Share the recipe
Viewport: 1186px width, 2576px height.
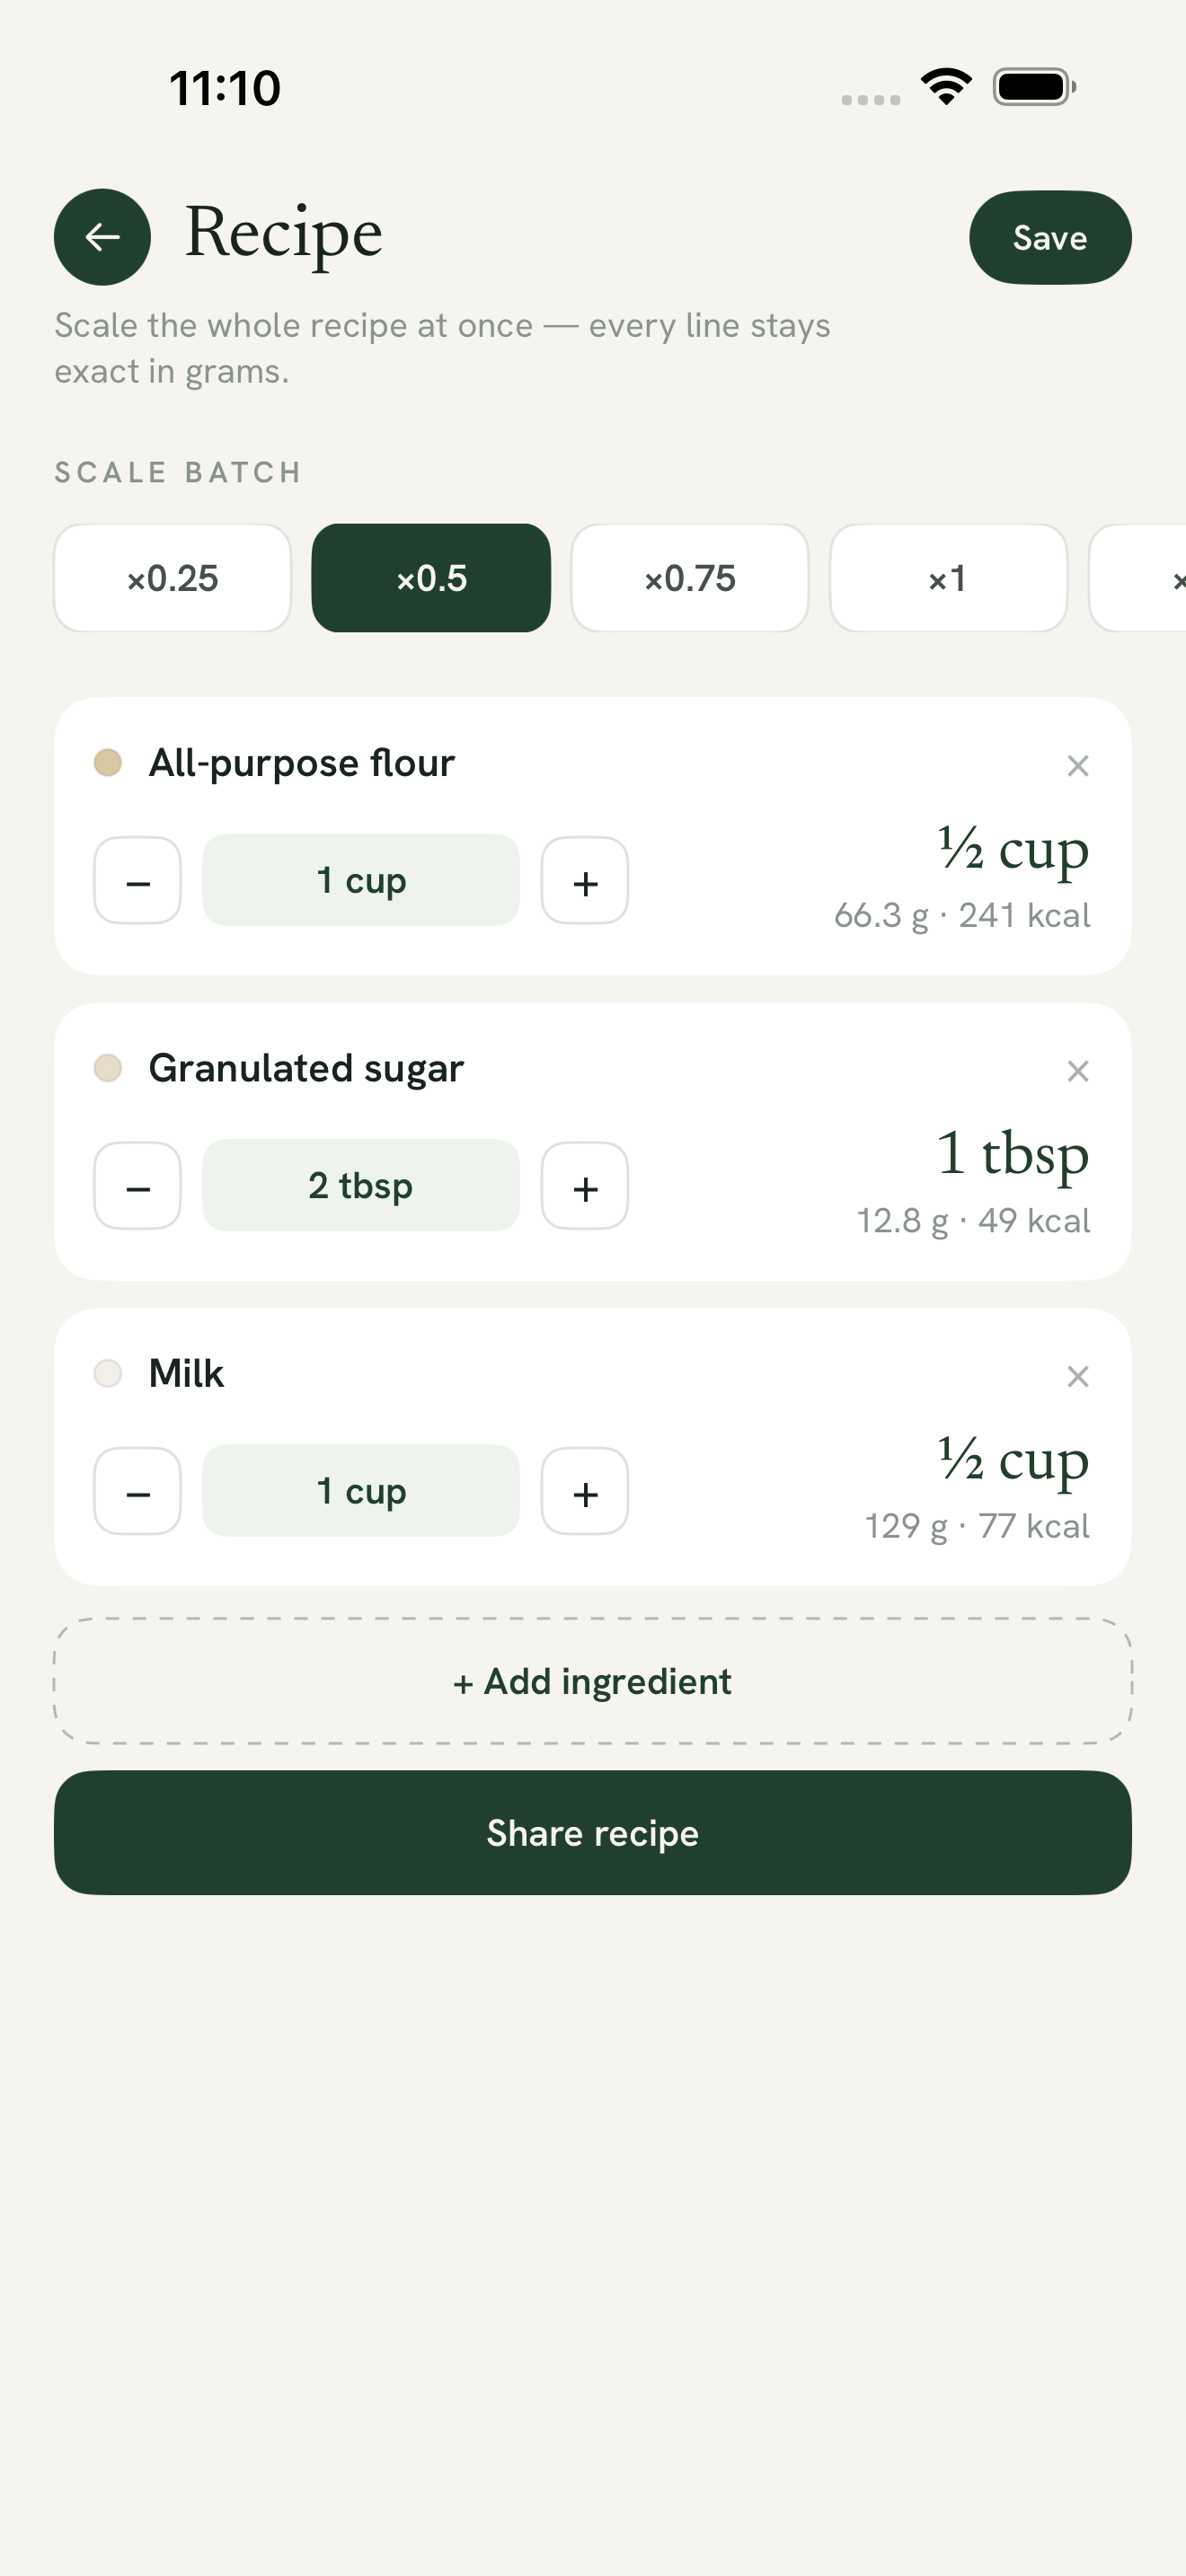[x=593, y=1832]
